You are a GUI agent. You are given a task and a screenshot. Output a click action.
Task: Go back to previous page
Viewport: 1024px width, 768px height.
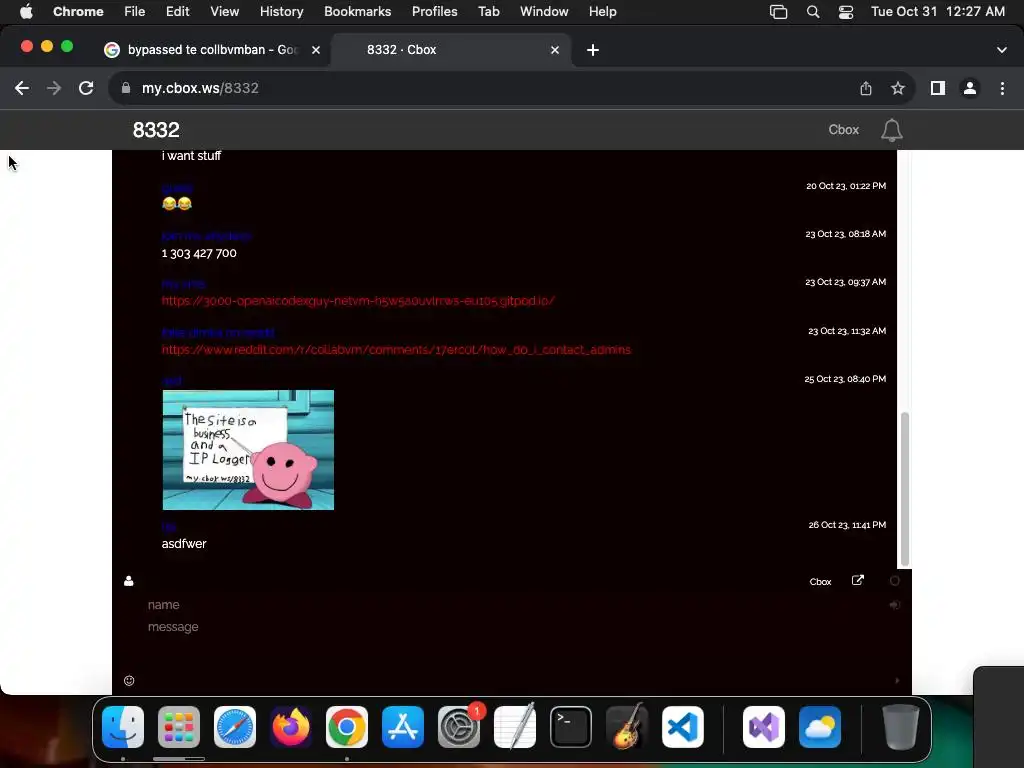(22, 88)
